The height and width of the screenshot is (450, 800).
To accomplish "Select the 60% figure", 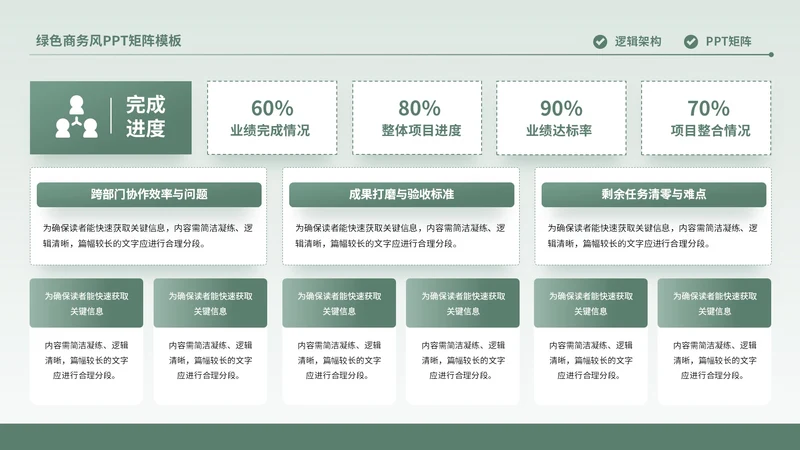I will (x=272, y=108).
